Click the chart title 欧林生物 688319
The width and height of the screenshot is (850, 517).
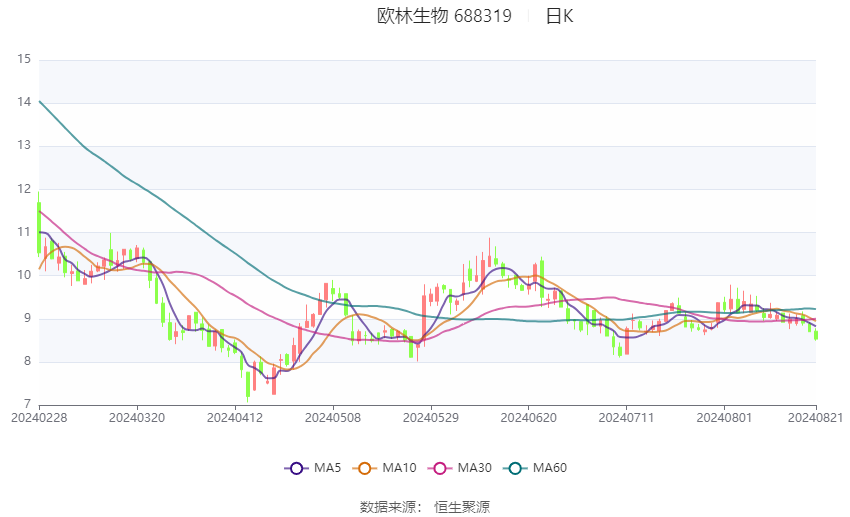[x=445, y=16]
